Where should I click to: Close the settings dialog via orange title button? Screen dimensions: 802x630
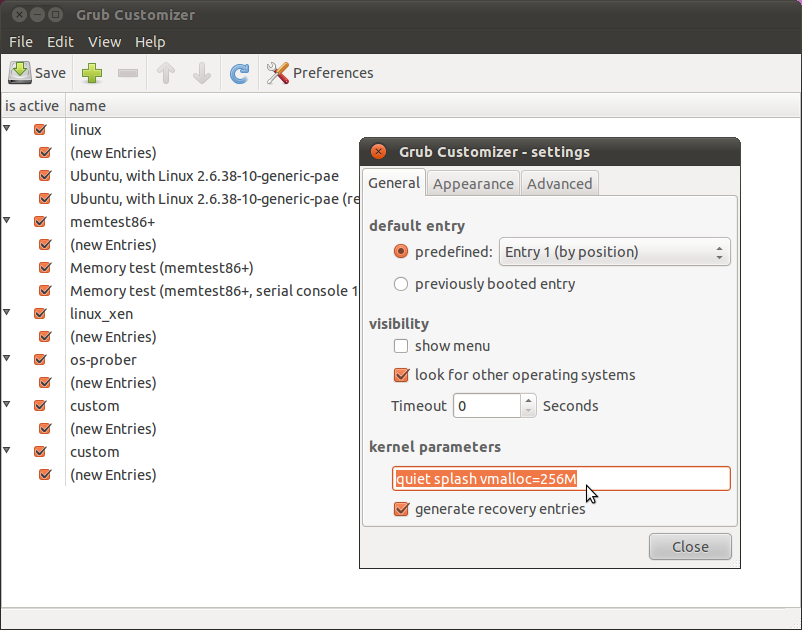pyautogui.click(x=378, y=152)
